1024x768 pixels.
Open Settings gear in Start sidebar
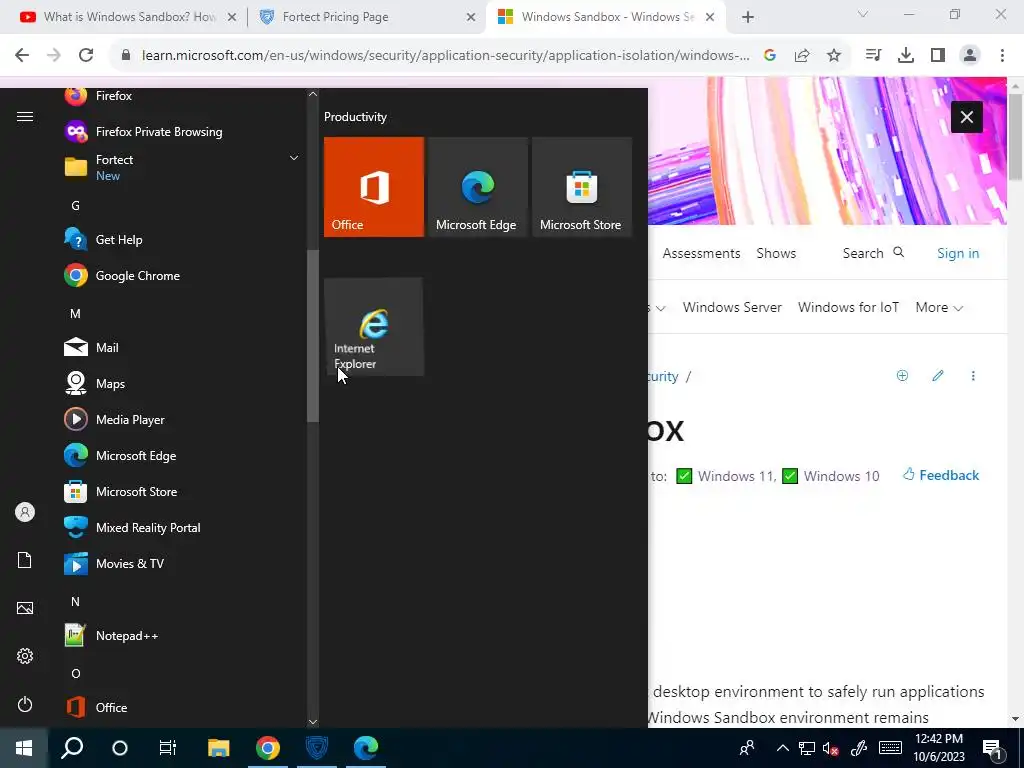click(x=25, y=656)
